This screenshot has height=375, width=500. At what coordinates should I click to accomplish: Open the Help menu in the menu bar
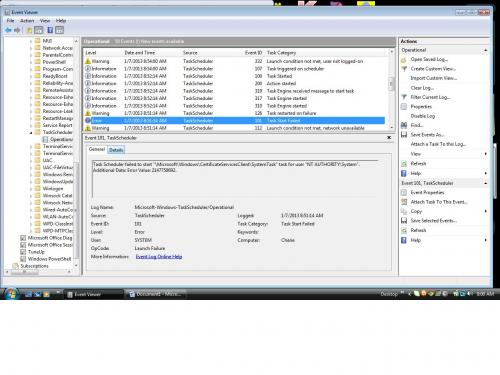[x=61, y=21]
